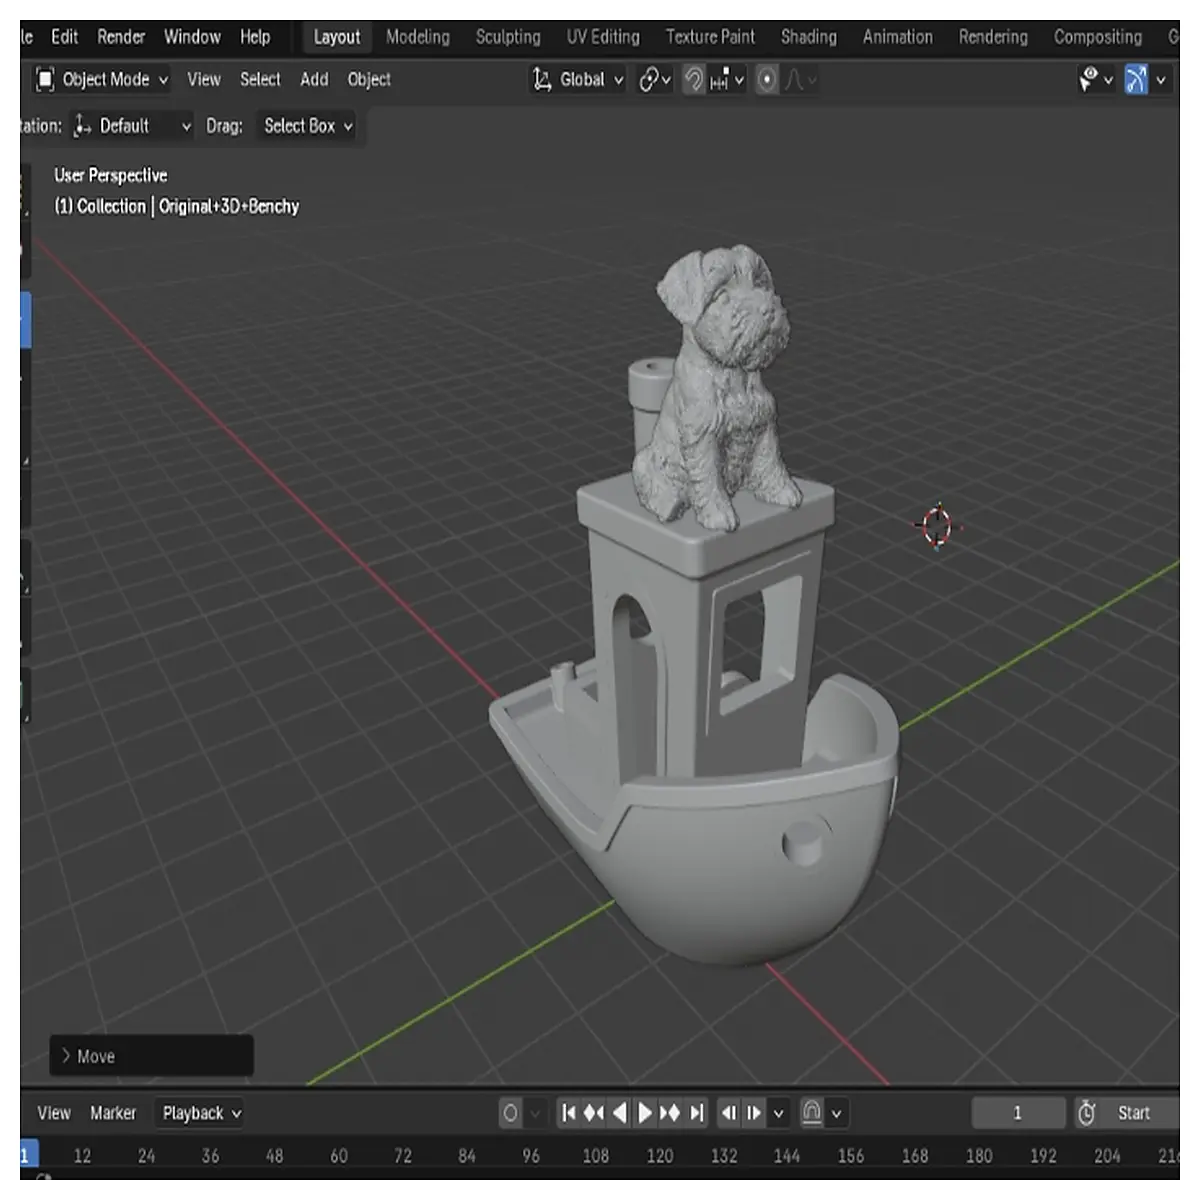1200x1200 pixels.
Task: Jump to the timeline end frame
Action: [x=697, y=1113]
